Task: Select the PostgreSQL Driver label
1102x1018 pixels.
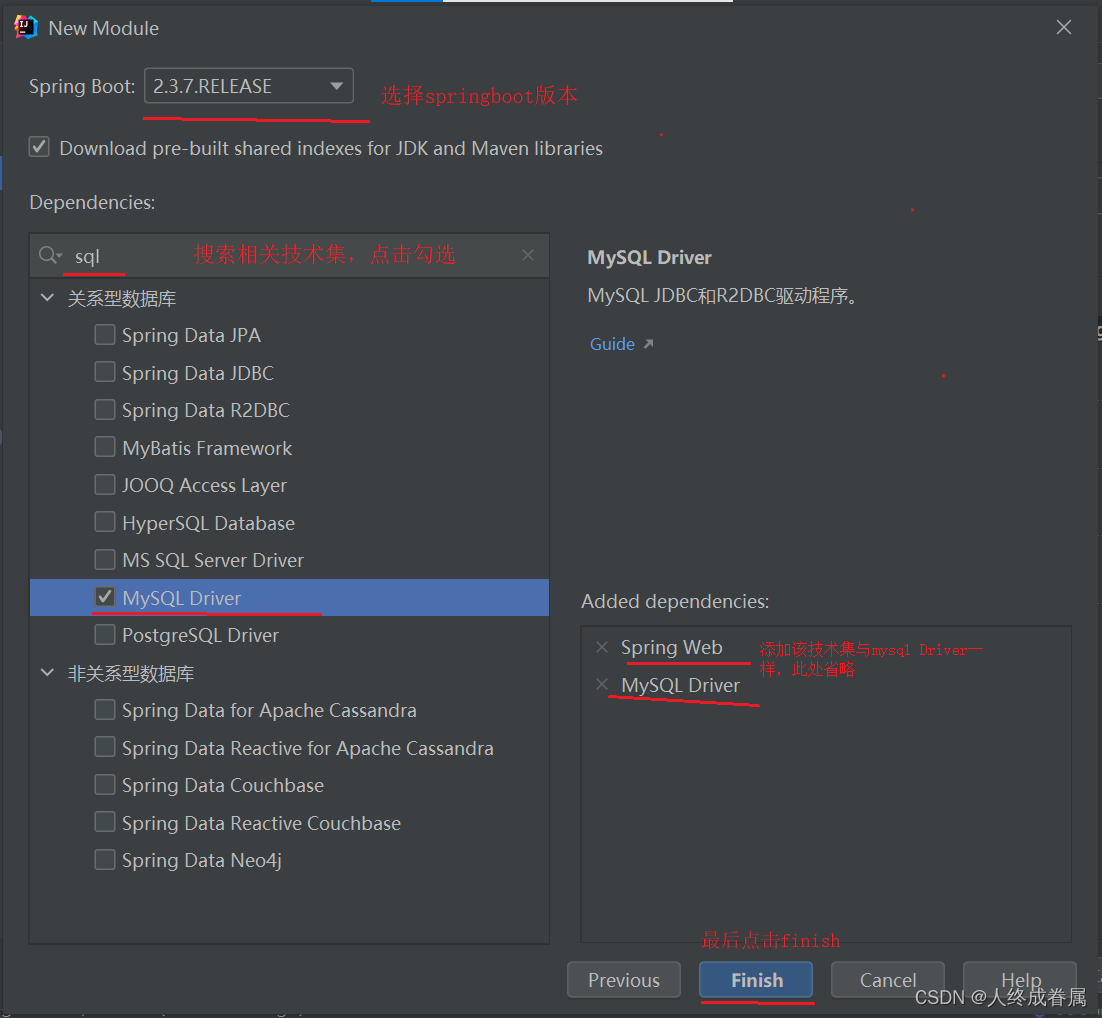Action: coord(200,636)
